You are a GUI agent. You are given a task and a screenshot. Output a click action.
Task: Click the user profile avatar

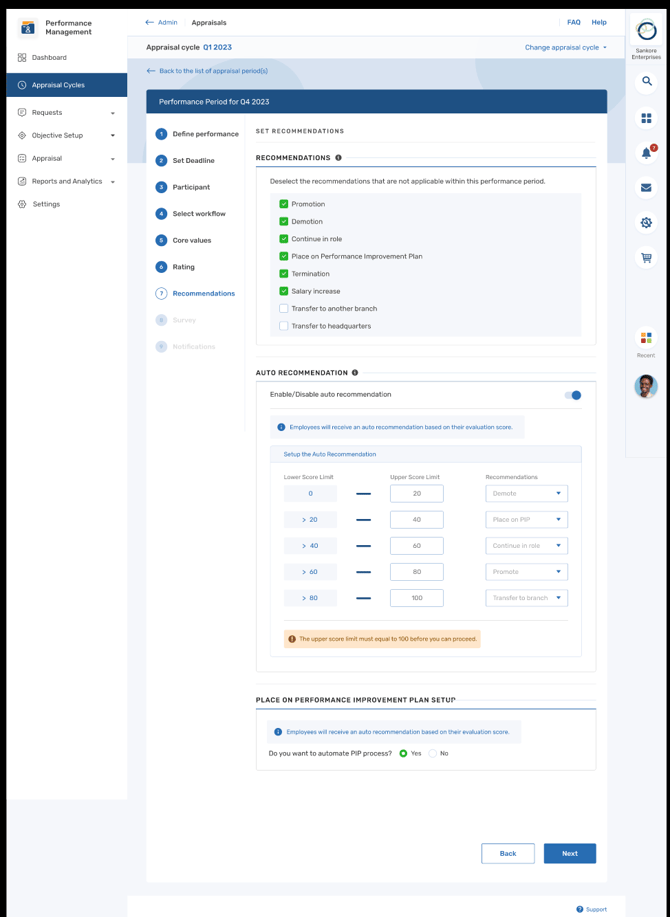click(646, 386)
